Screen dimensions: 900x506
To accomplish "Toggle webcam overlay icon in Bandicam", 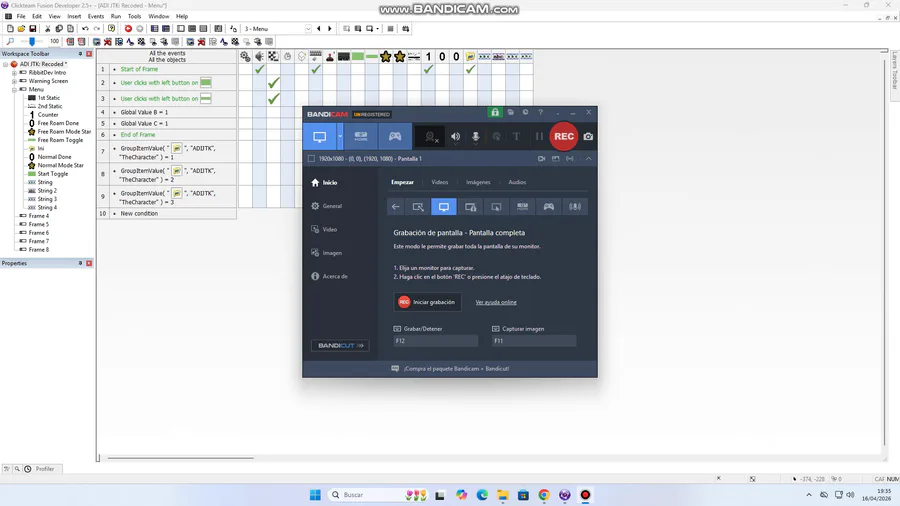I will [430, 137].
